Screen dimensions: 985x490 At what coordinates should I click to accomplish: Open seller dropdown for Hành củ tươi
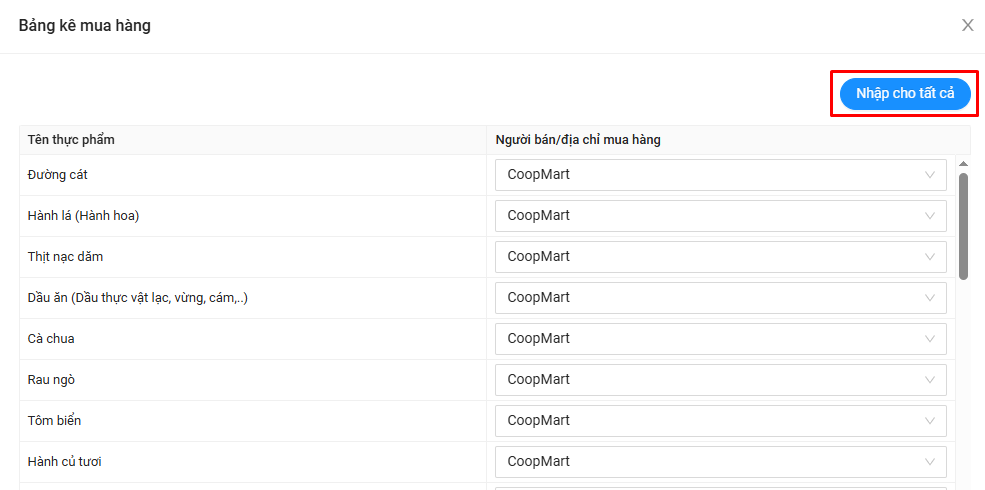click(720, 462)
